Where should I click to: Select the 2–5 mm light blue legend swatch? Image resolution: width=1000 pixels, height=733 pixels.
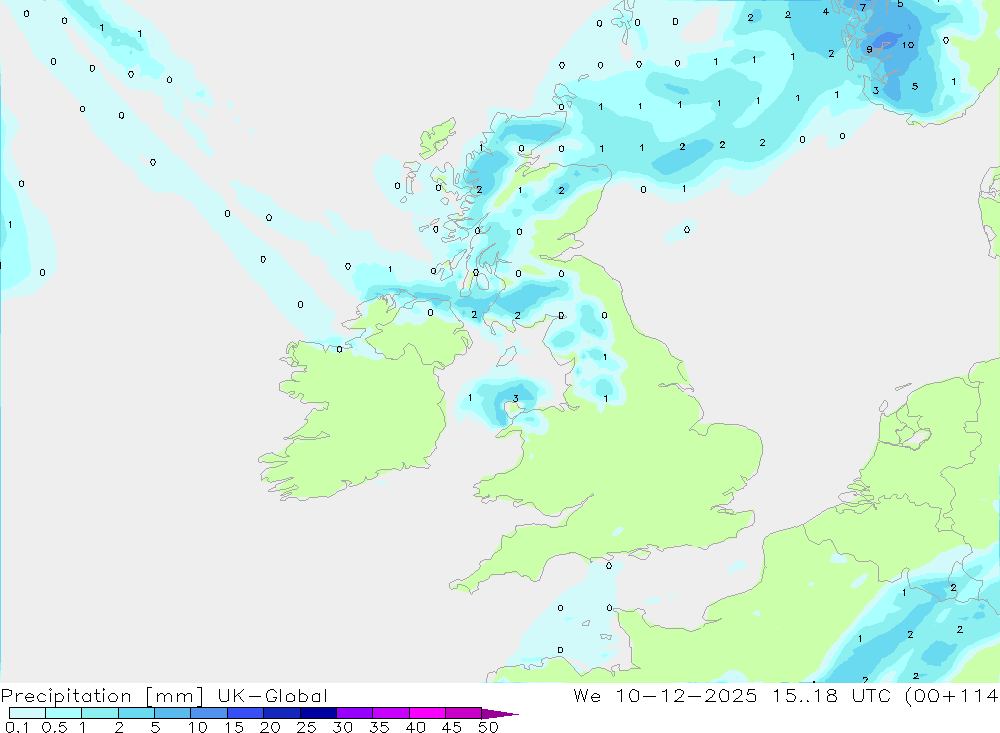(x=136, y=713)
